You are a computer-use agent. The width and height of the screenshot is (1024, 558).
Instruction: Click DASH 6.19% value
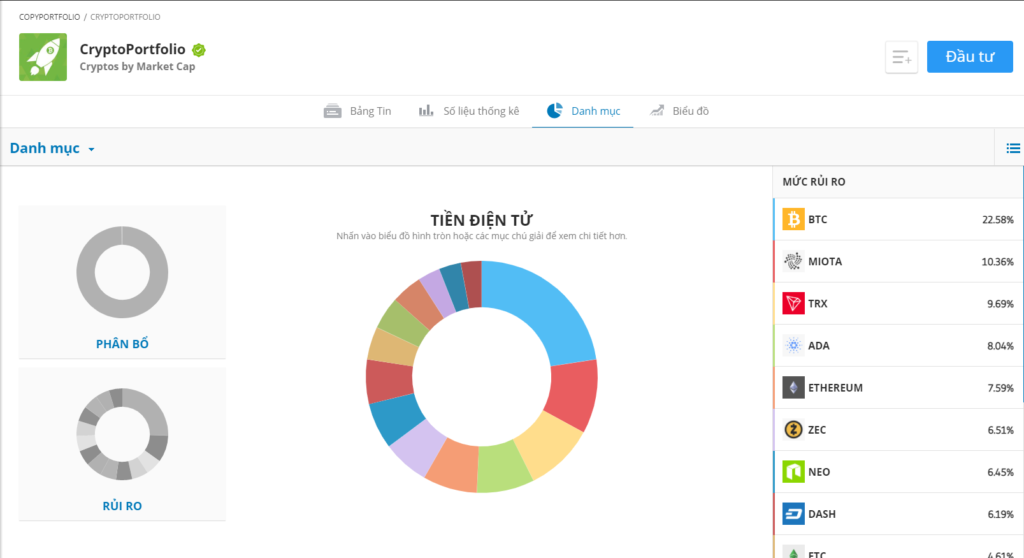click(x=1000, y=514)
